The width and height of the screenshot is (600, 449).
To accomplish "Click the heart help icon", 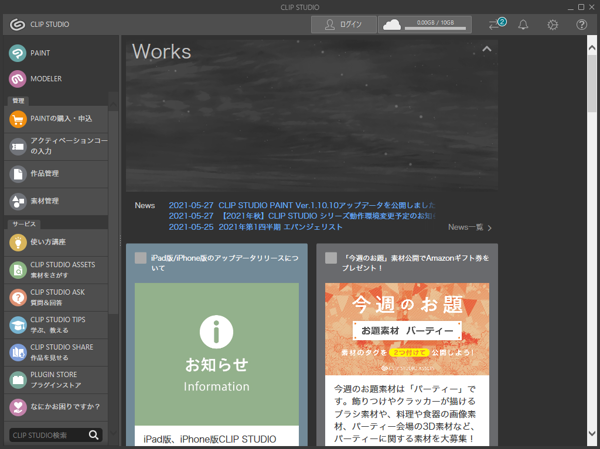I will click(x=18, y=407).
